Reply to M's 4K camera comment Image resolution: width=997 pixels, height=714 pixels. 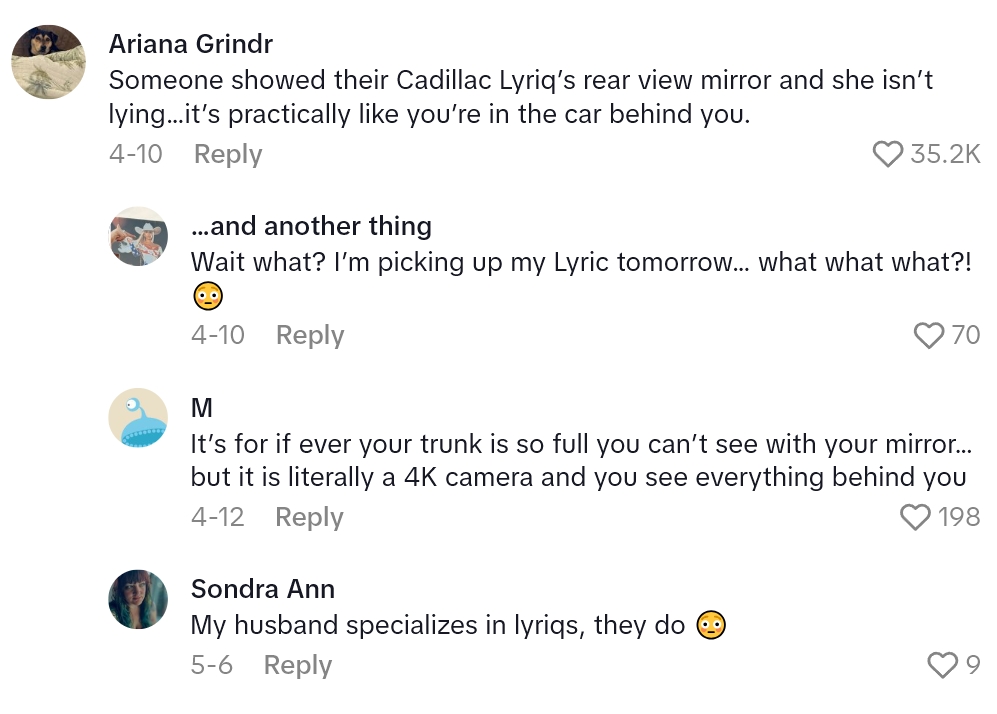coord(309,517)
